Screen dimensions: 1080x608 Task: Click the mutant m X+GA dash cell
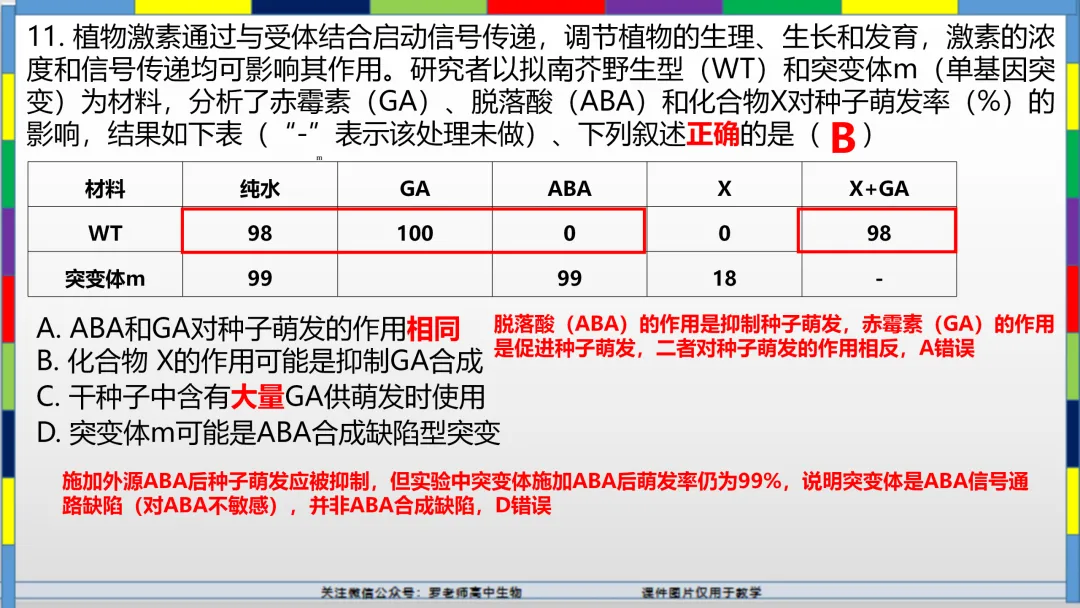coord(879,275)
